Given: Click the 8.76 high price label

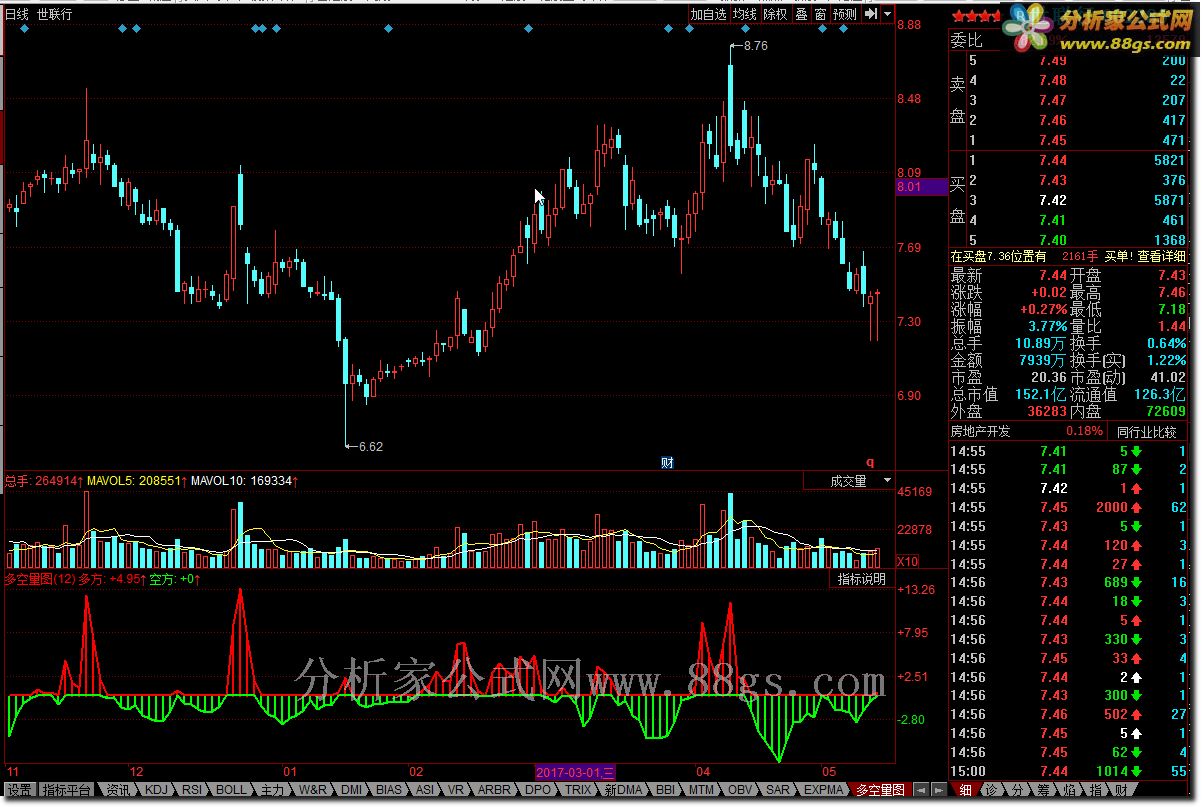Looking at the screenshot, I should pyautogui.click(x=755, y=45).
